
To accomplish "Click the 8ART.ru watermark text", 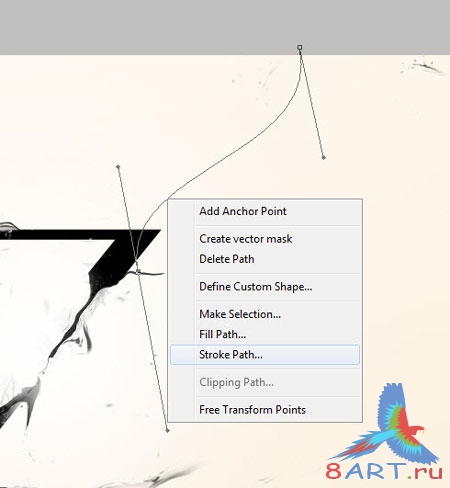I will click(384, 471).
